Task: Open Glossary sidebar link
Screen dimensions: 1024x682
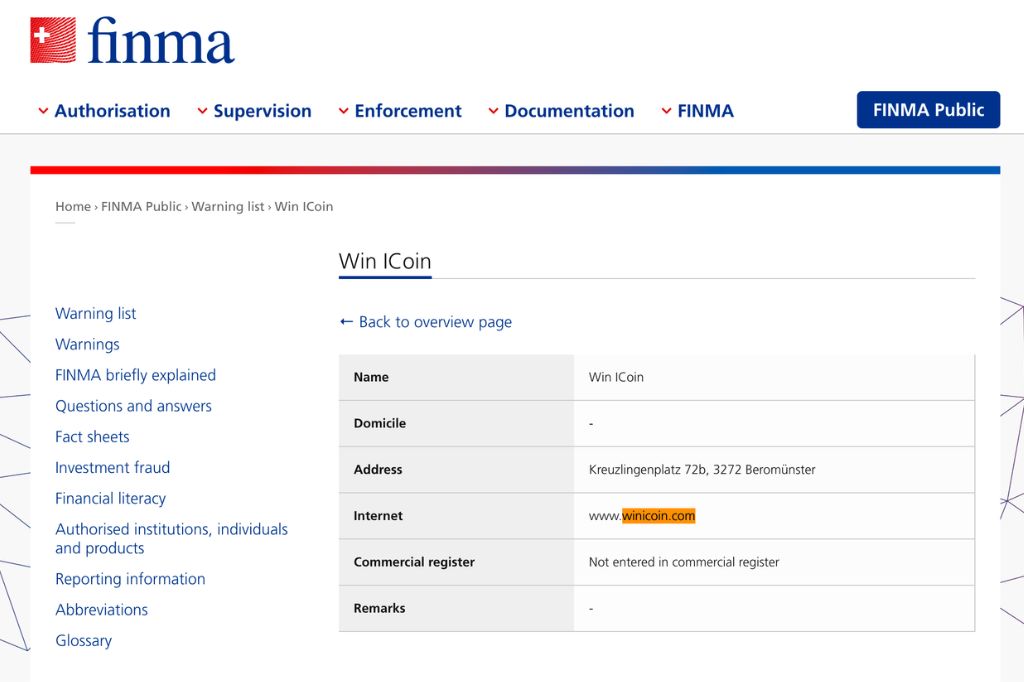Action: pyautogui.click(x=84, y=641)
